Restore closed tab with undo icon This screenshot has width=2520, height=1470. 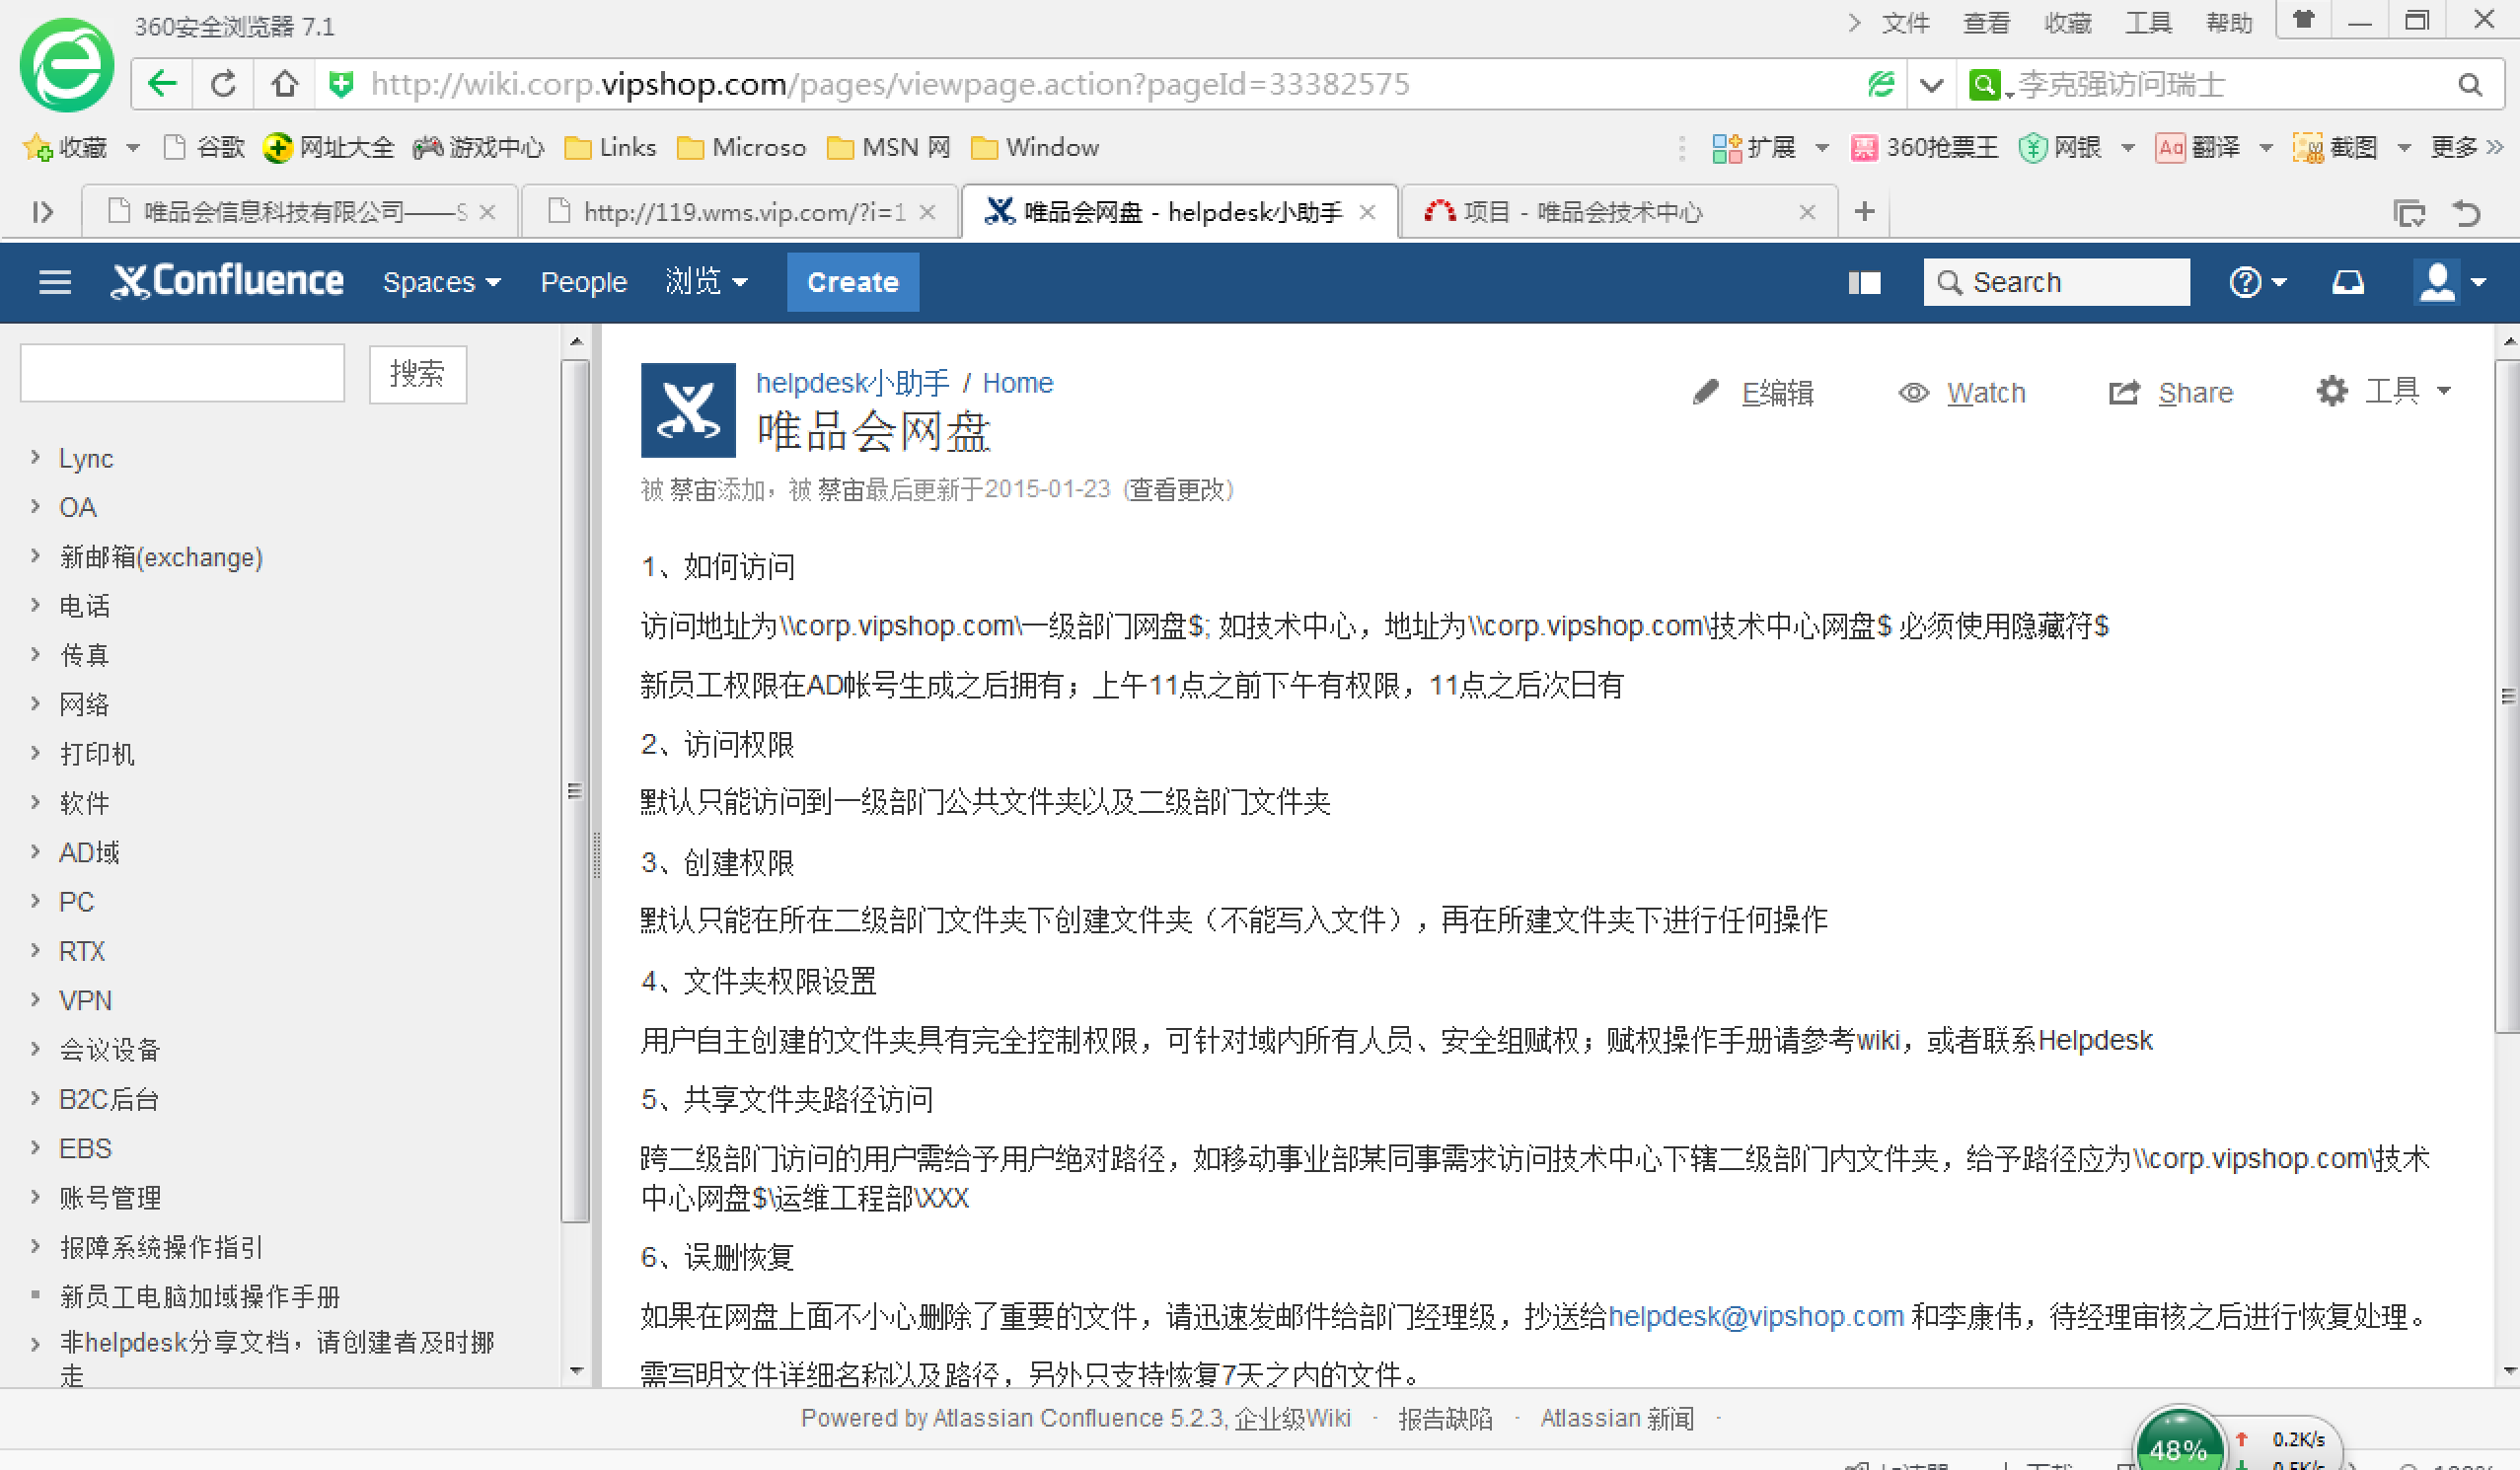pos(2467,212)
